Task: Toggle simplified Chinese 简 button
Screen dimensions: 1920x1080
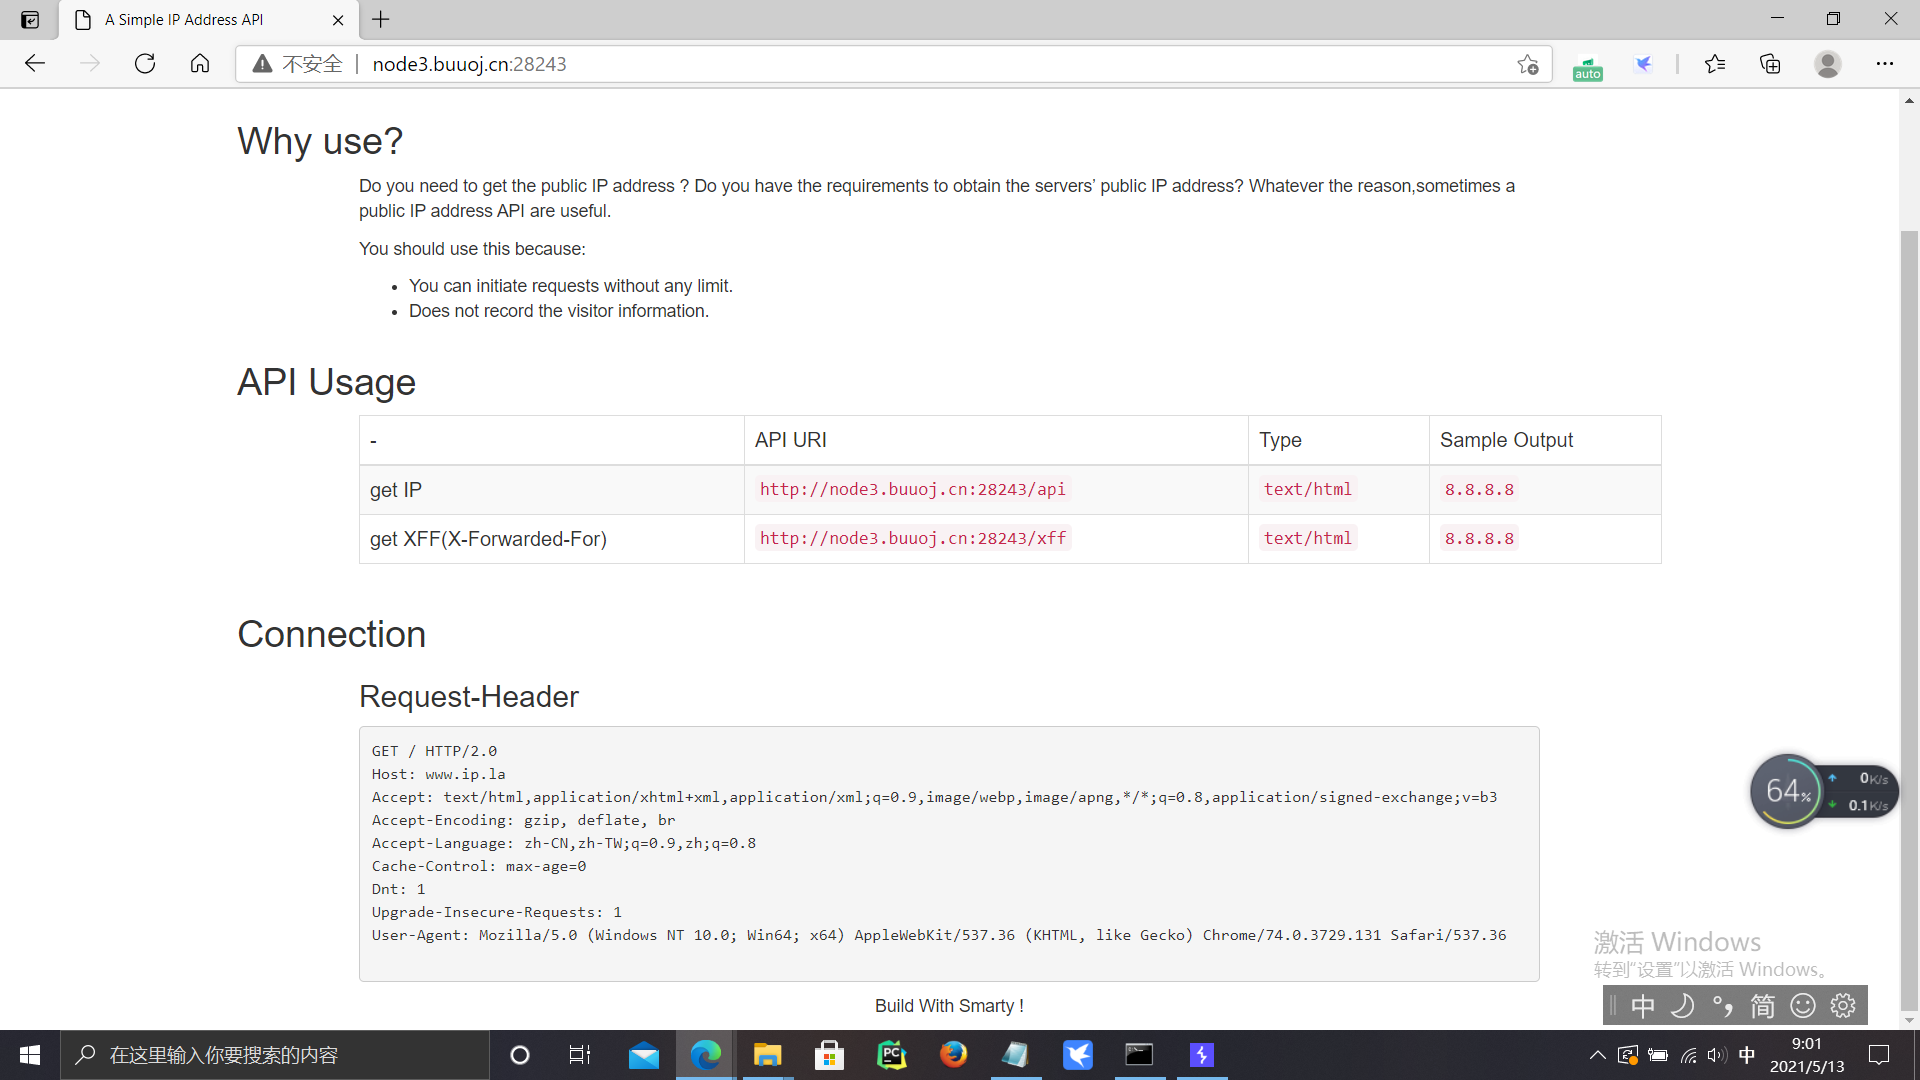Action: (x=1762, y=1005)
